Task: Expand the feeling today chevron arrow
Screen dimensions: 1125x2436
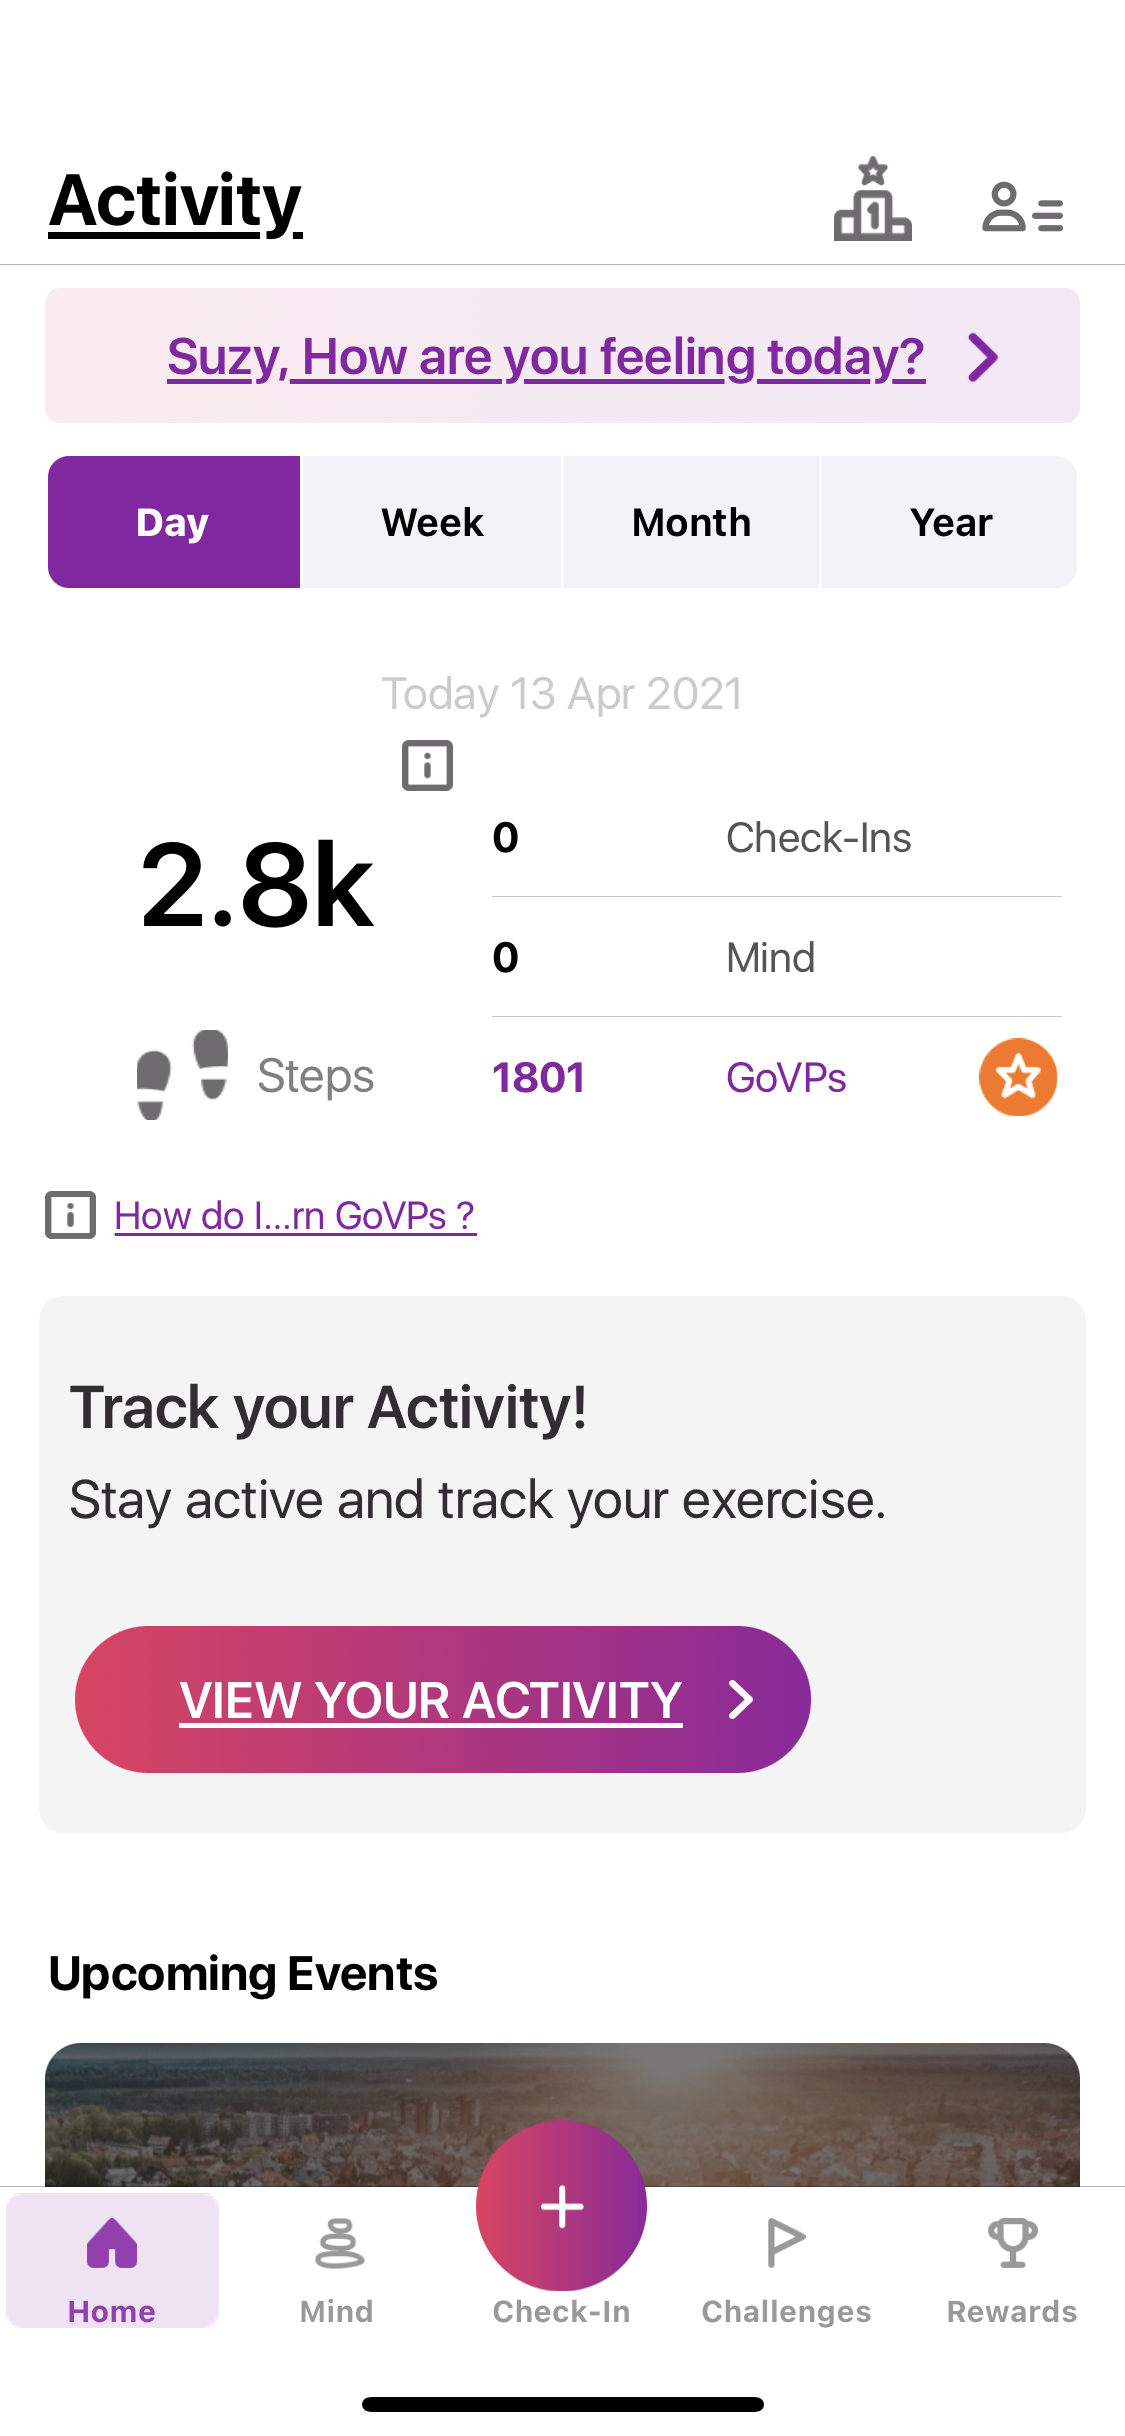Action: [984, 357]
